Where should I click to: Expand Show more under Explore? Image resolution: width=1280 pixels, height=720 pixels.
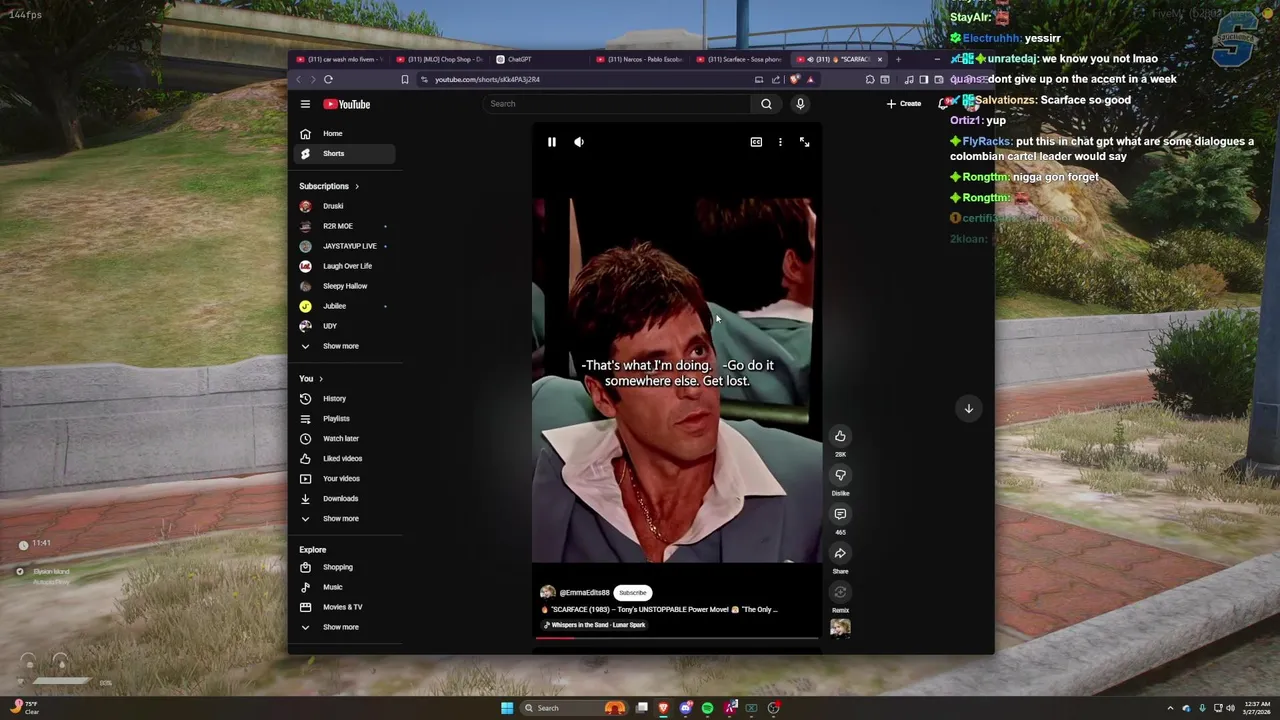(345, 627)
